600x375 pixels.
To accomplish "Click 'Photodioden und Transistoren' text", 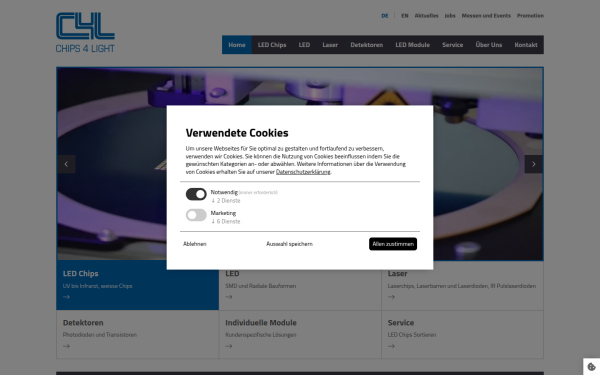I will coord(100,335).
